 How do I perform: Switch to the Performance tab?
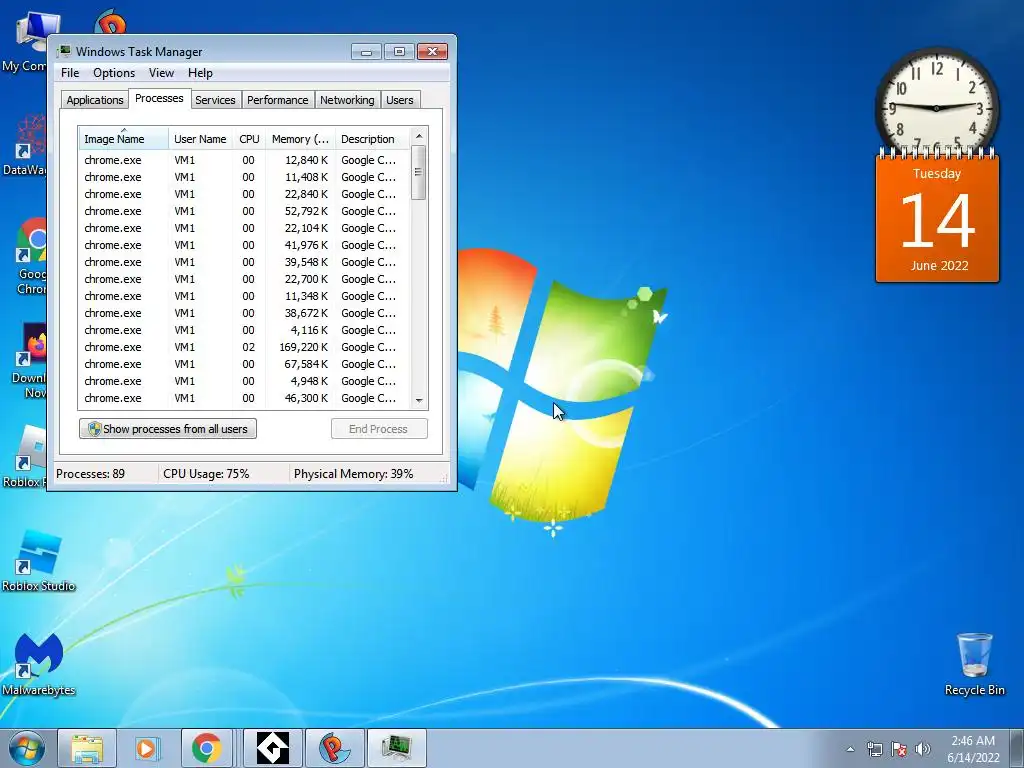coord(278,100)
